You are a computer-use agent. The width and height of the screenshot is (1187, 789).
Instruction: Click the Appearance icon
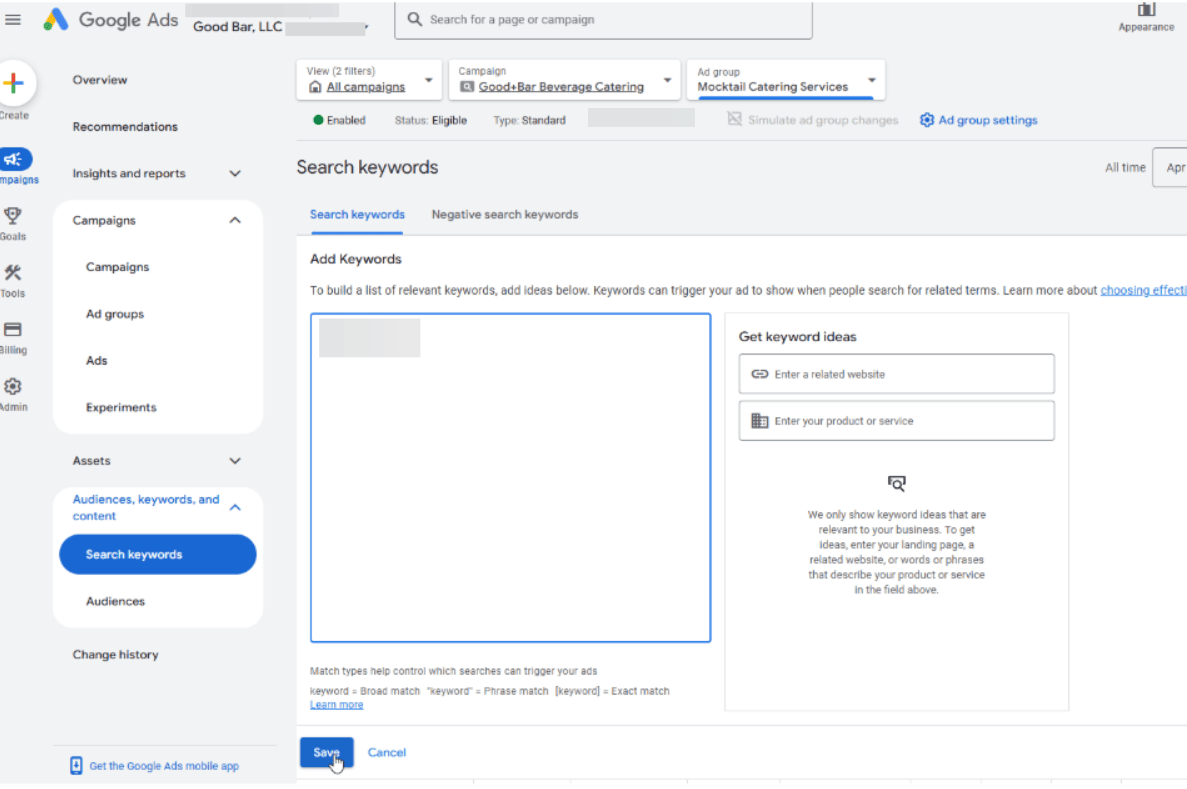[x=1146, y=11]
